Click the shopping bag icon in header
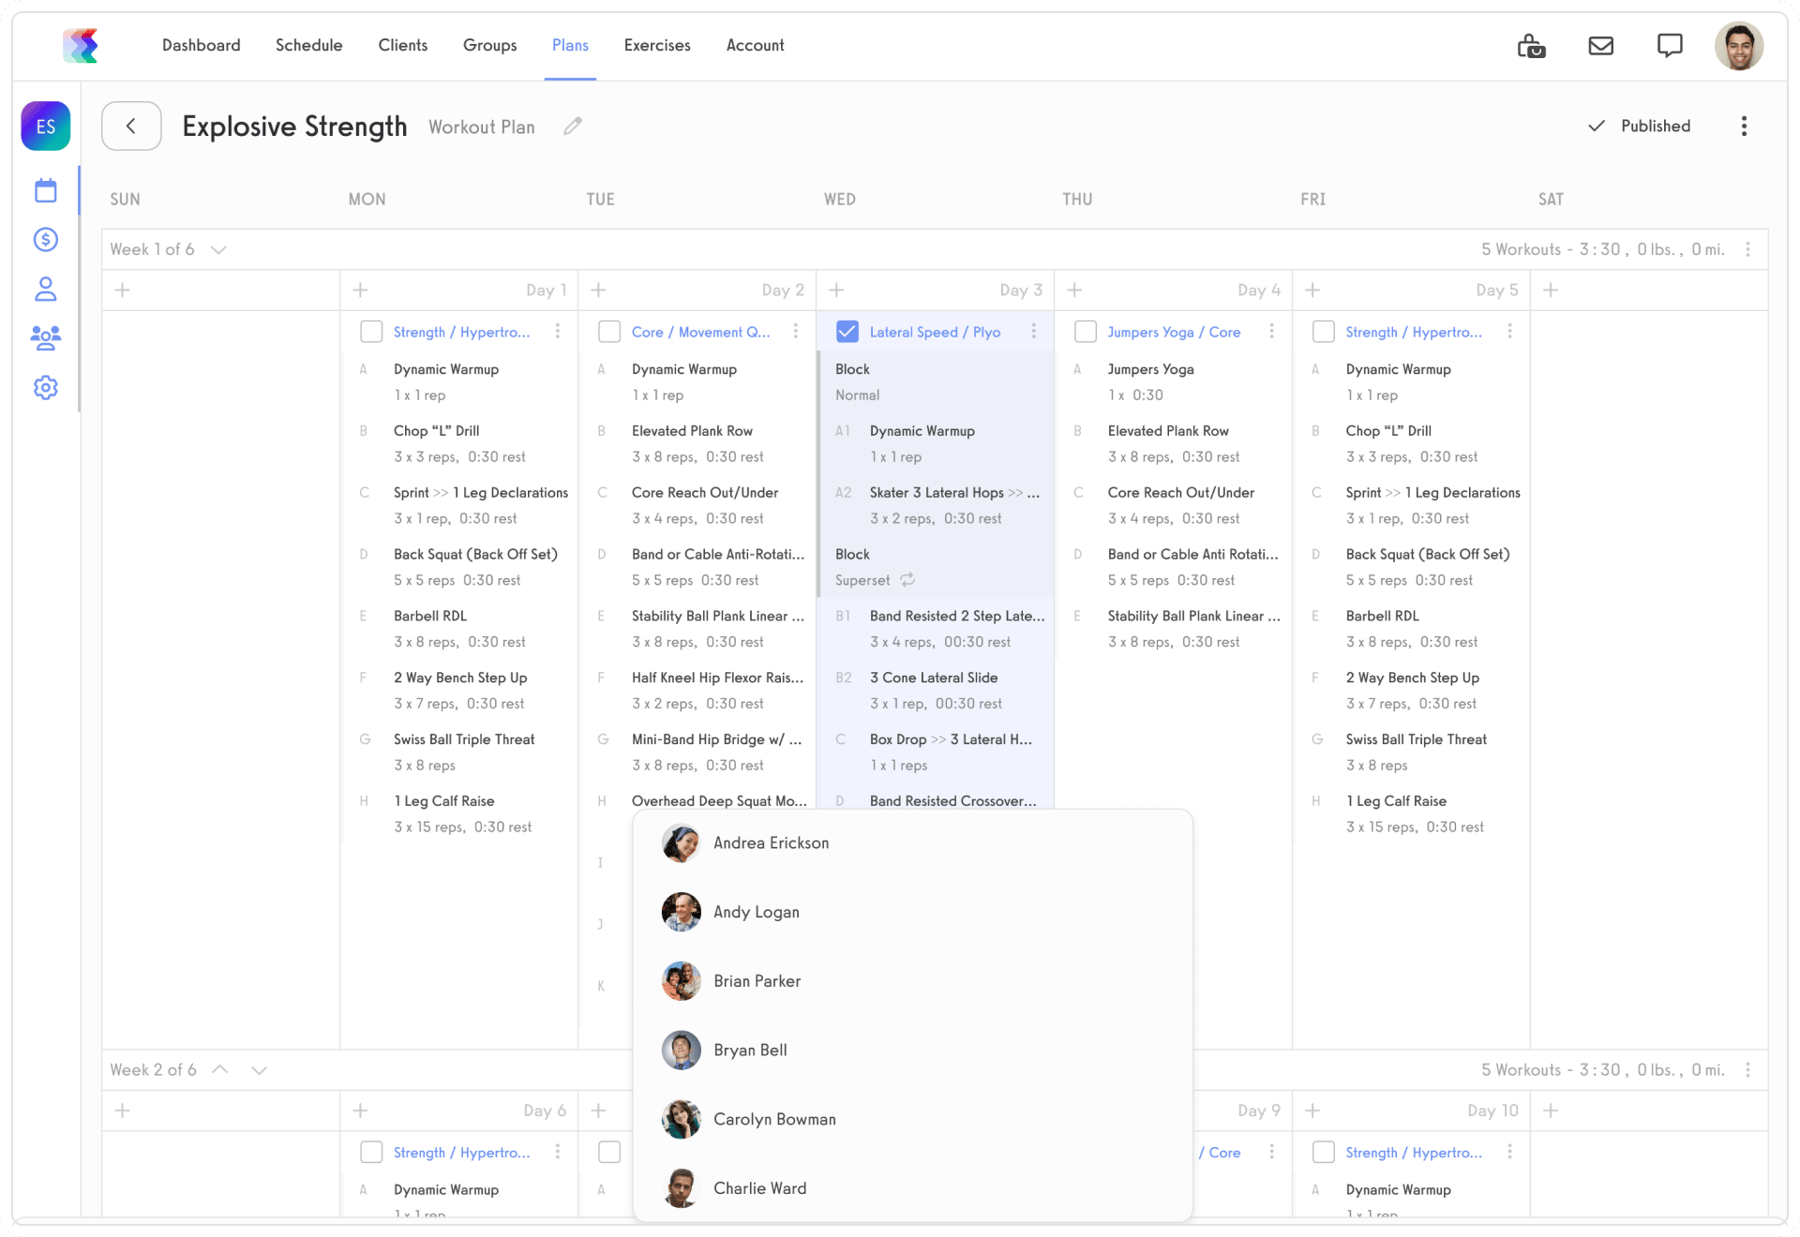This screenshot has height=1237, width=1800. 1531,46
